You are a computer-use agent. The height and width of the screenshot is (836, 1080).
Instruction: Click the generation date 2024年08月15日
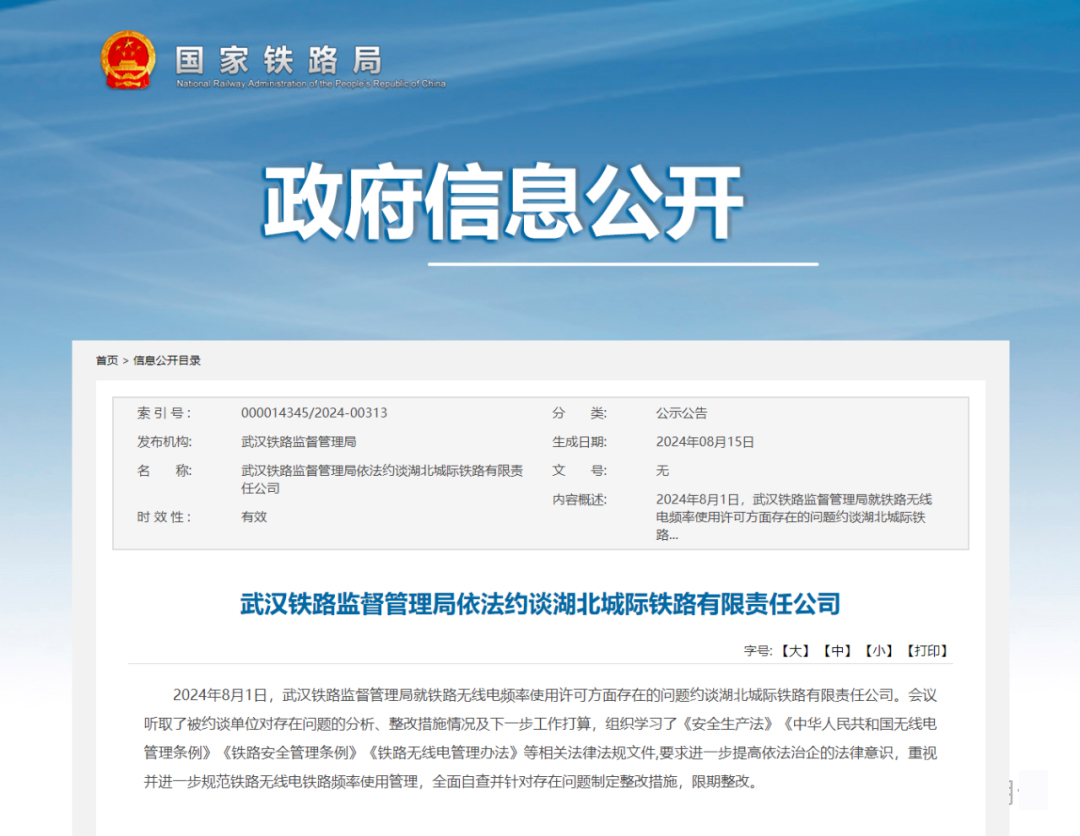click(x=705, y=441)
